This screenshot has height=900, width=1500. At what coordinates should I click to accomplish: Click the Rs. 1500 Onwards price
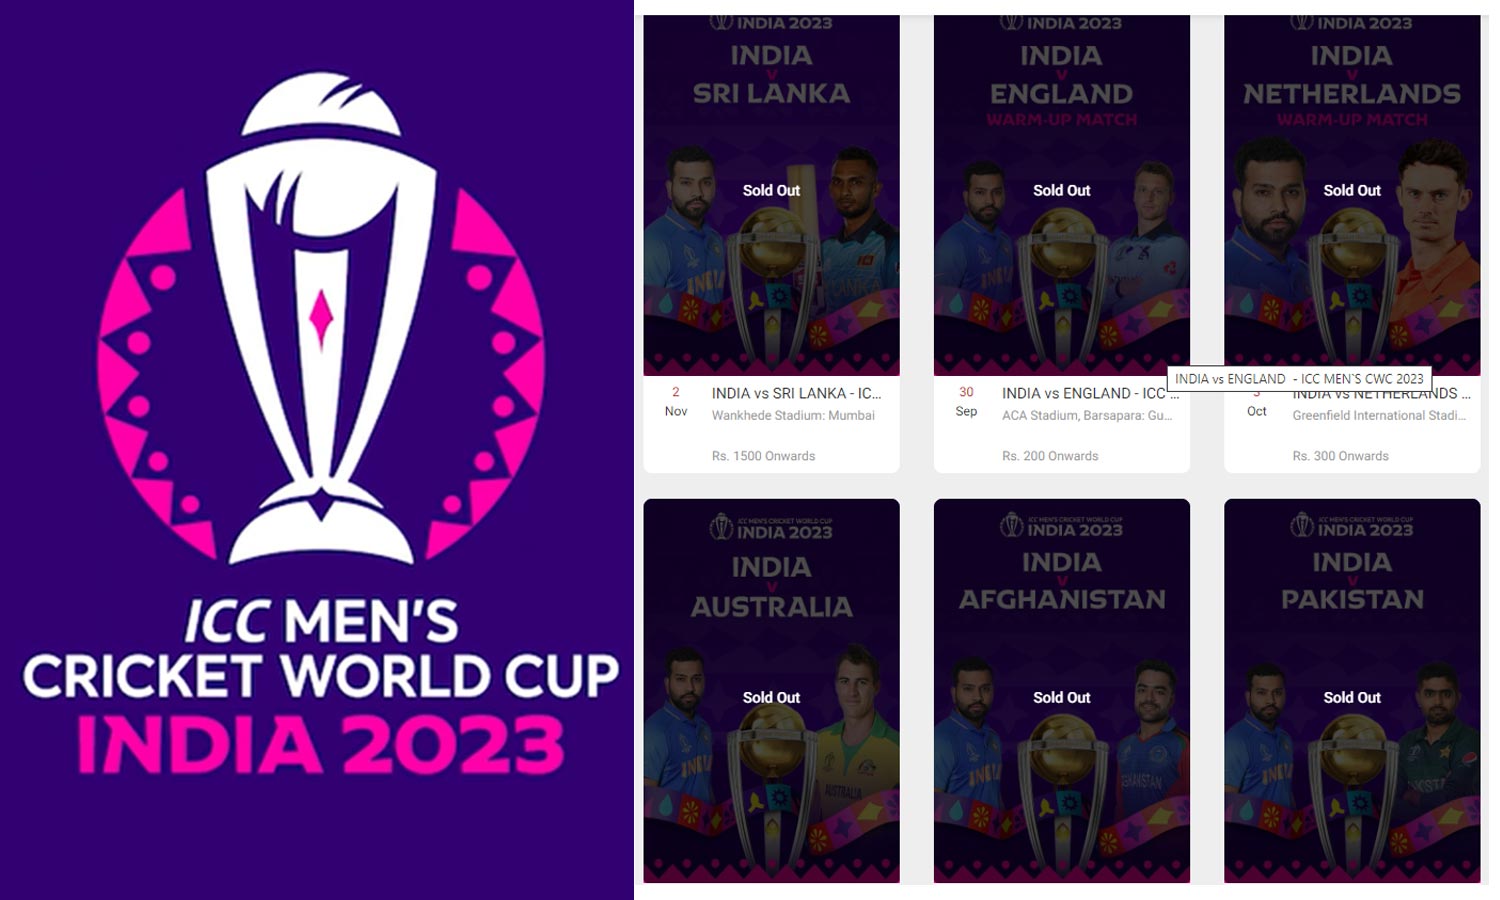point(763,456)
